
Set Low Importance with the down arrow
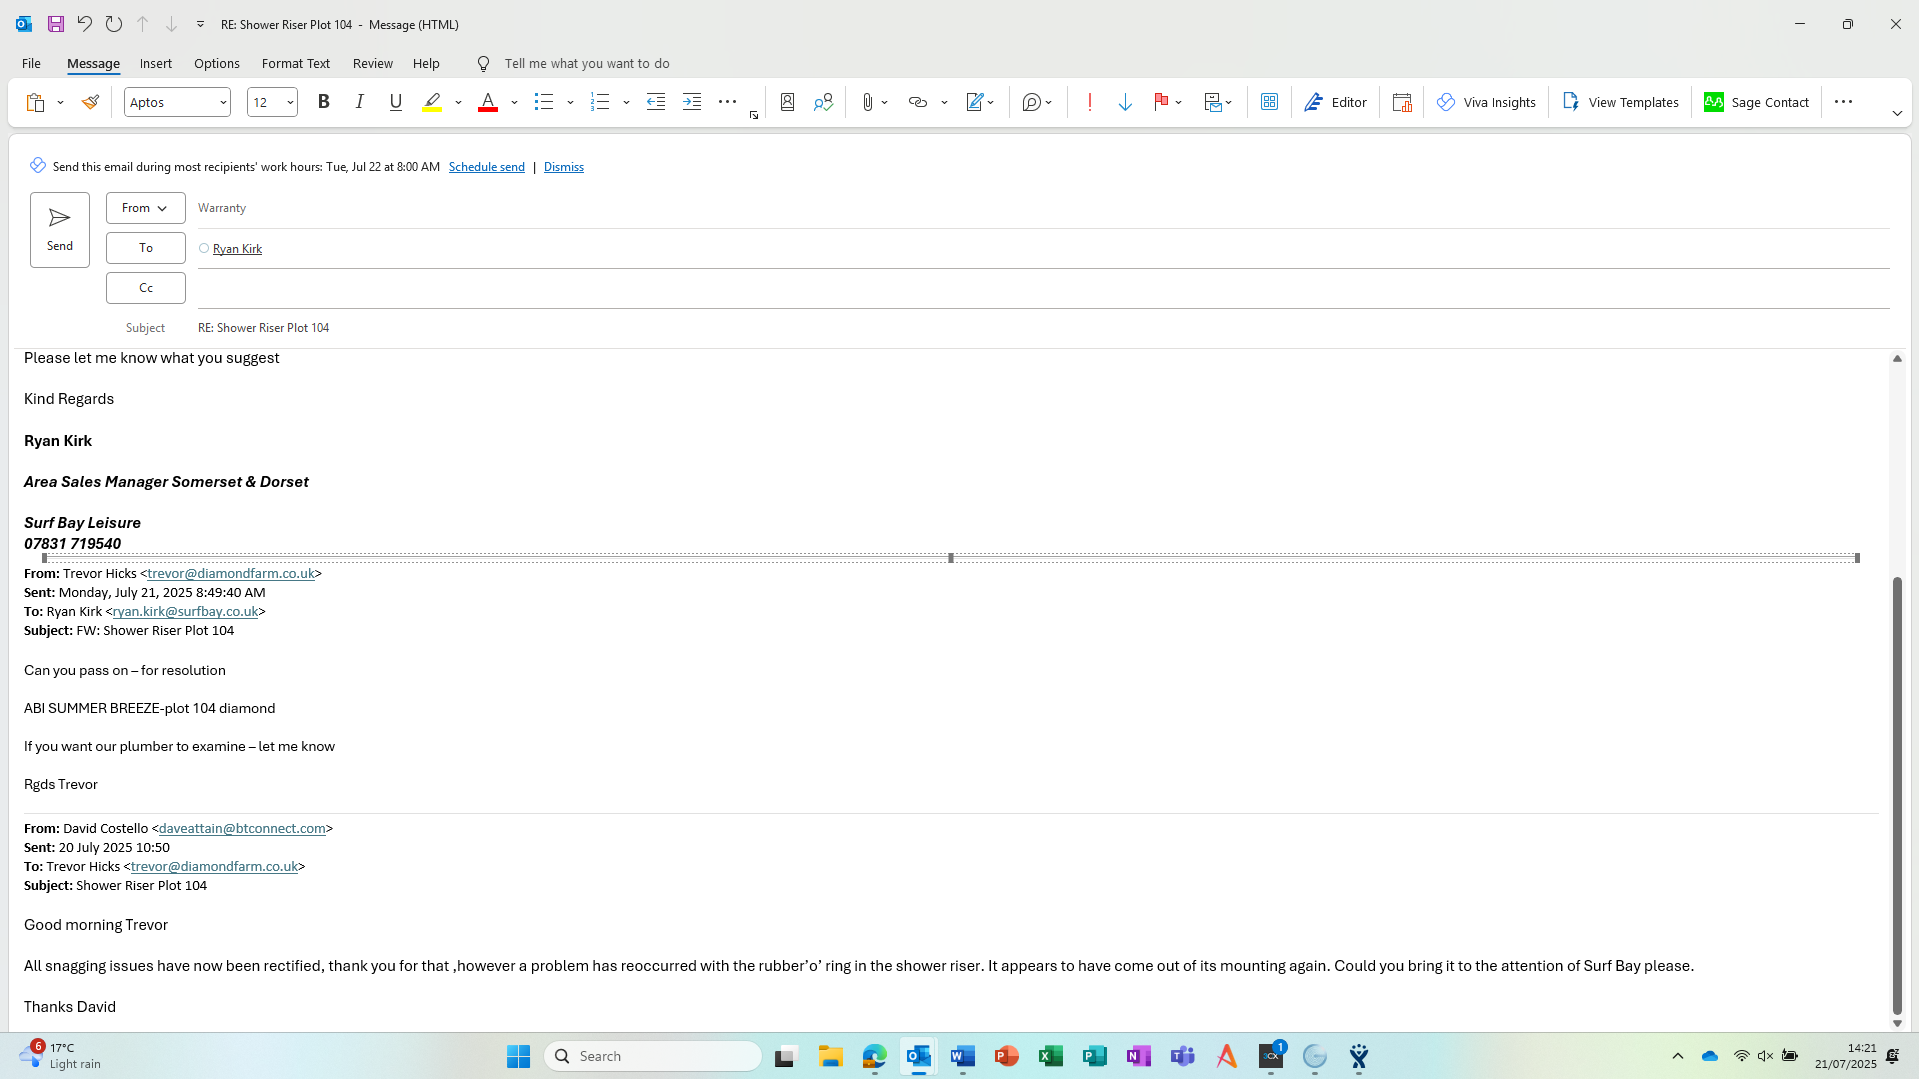click(1125, 102)
